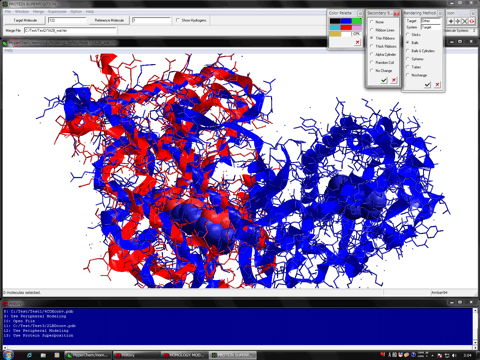Click the CPK color option
480x360 pixels.
point(357,34)
